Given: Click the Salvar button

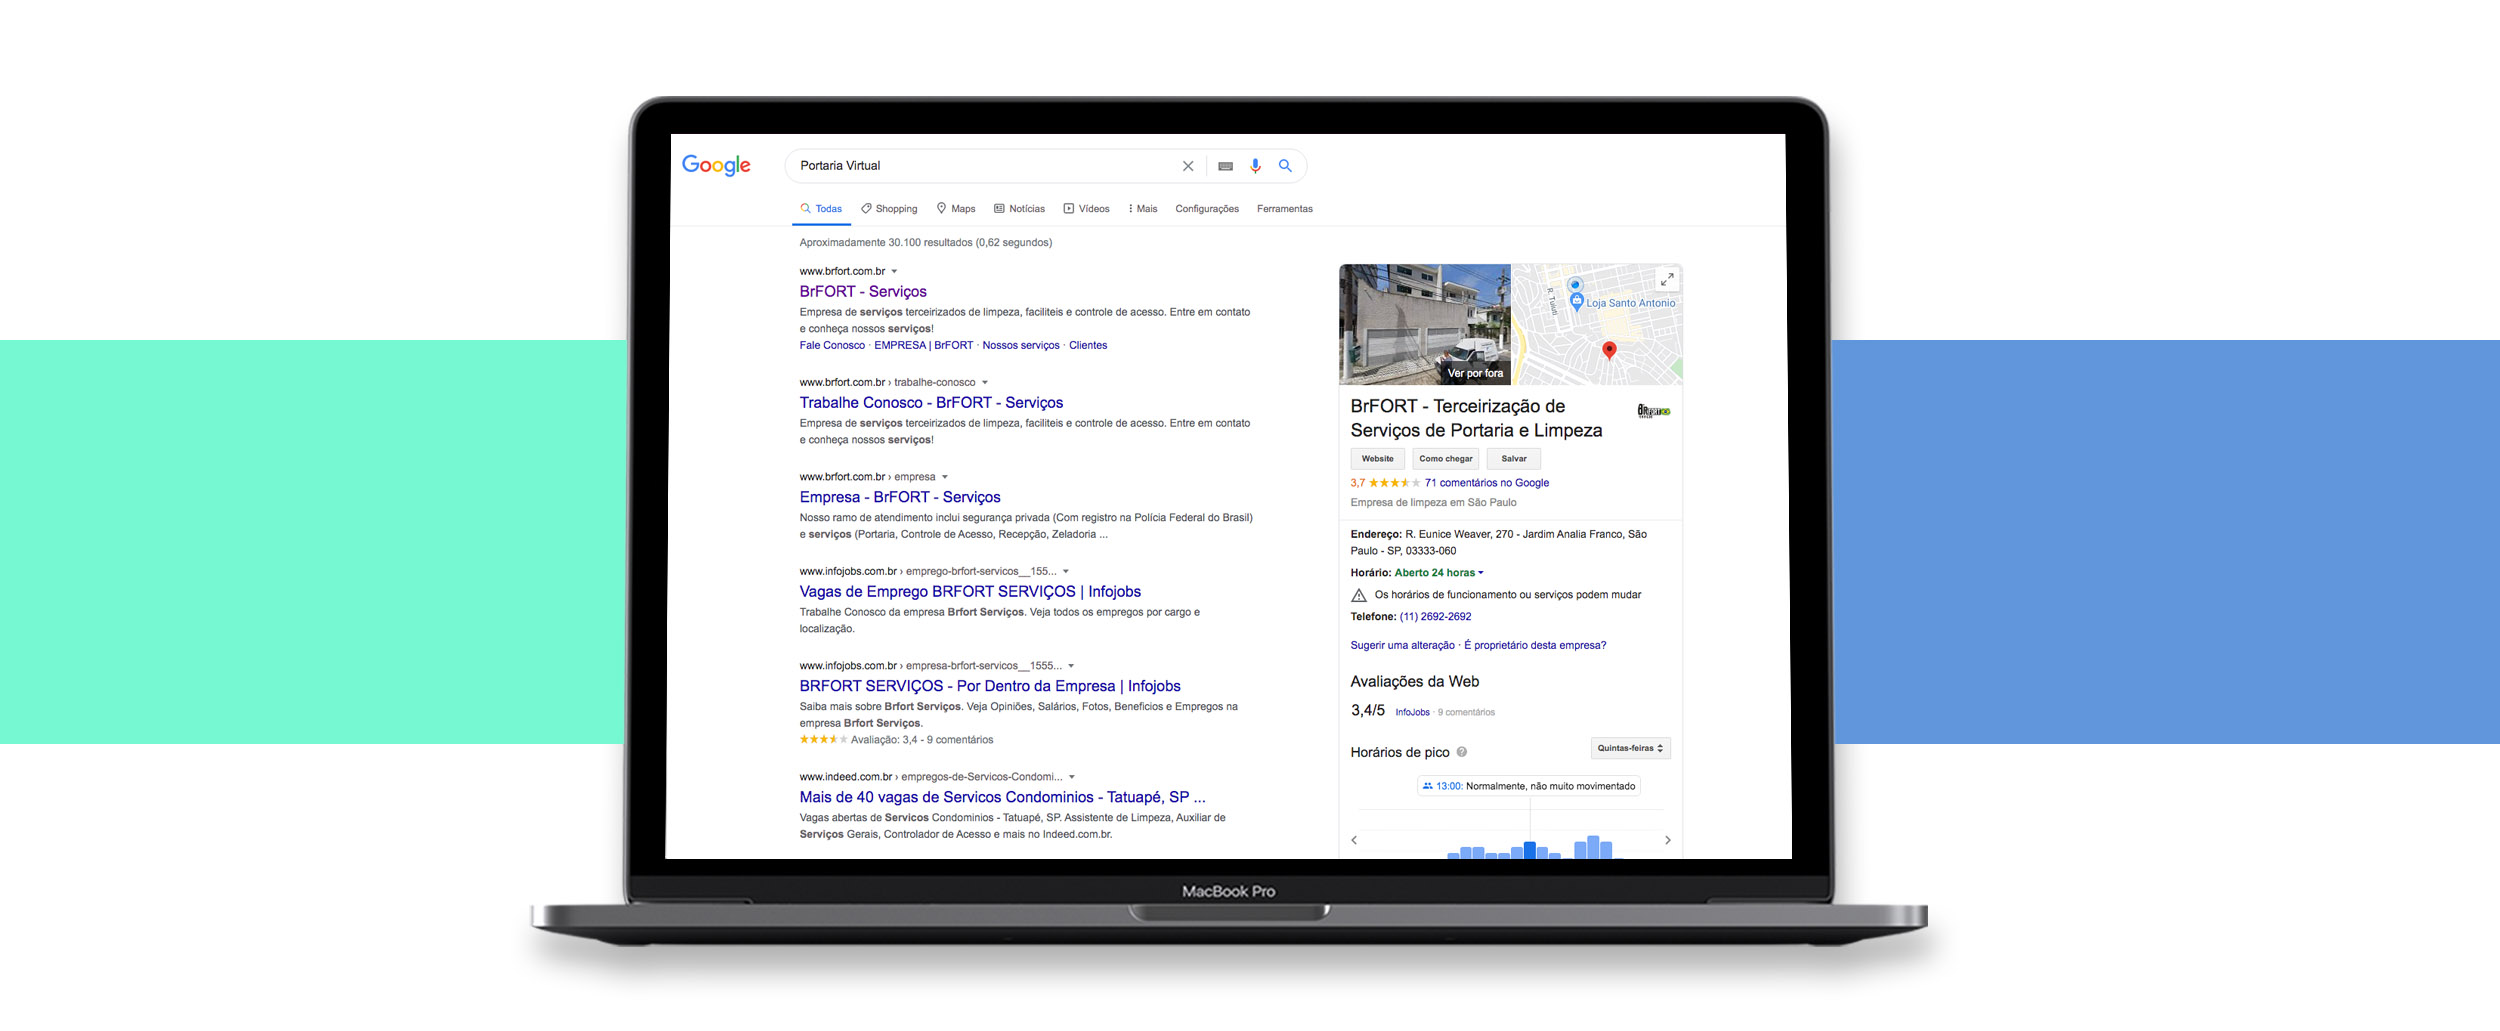Looking at the screenshot, I should point(1514,459).
